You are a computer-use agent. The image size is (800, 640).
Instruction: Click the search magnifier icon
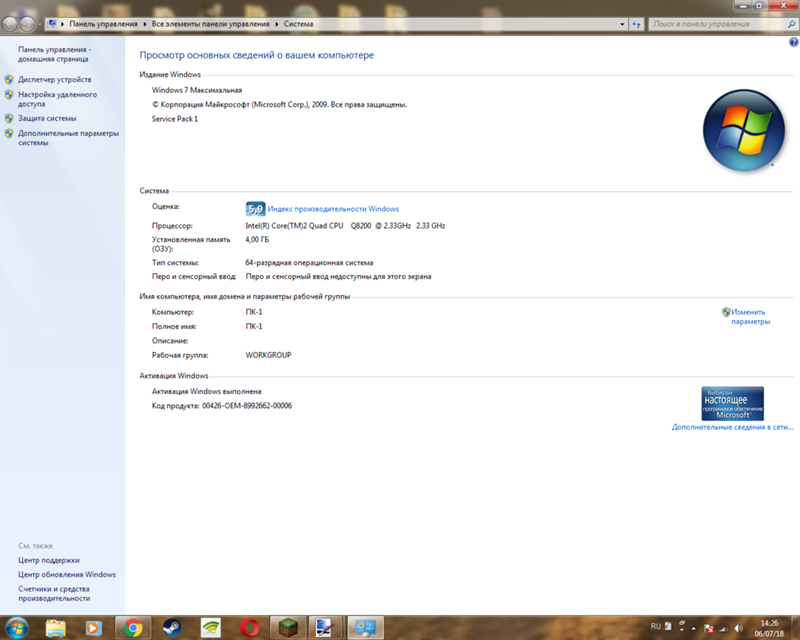click(791, 24)
